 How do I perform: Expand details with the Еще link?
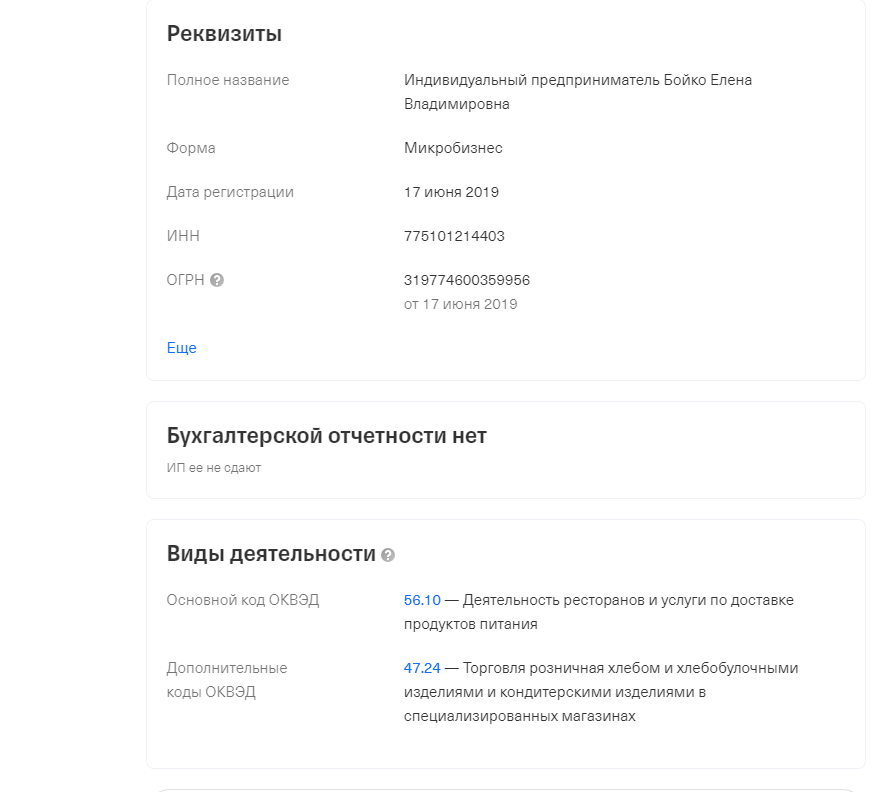click(181, 347)
